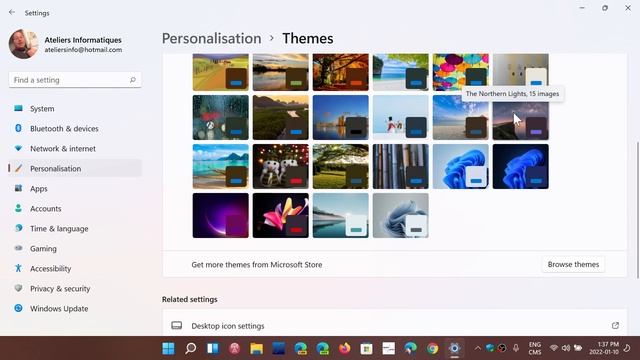Select the purple Glow theme
The image size is (640, 360).
(220, 216)
